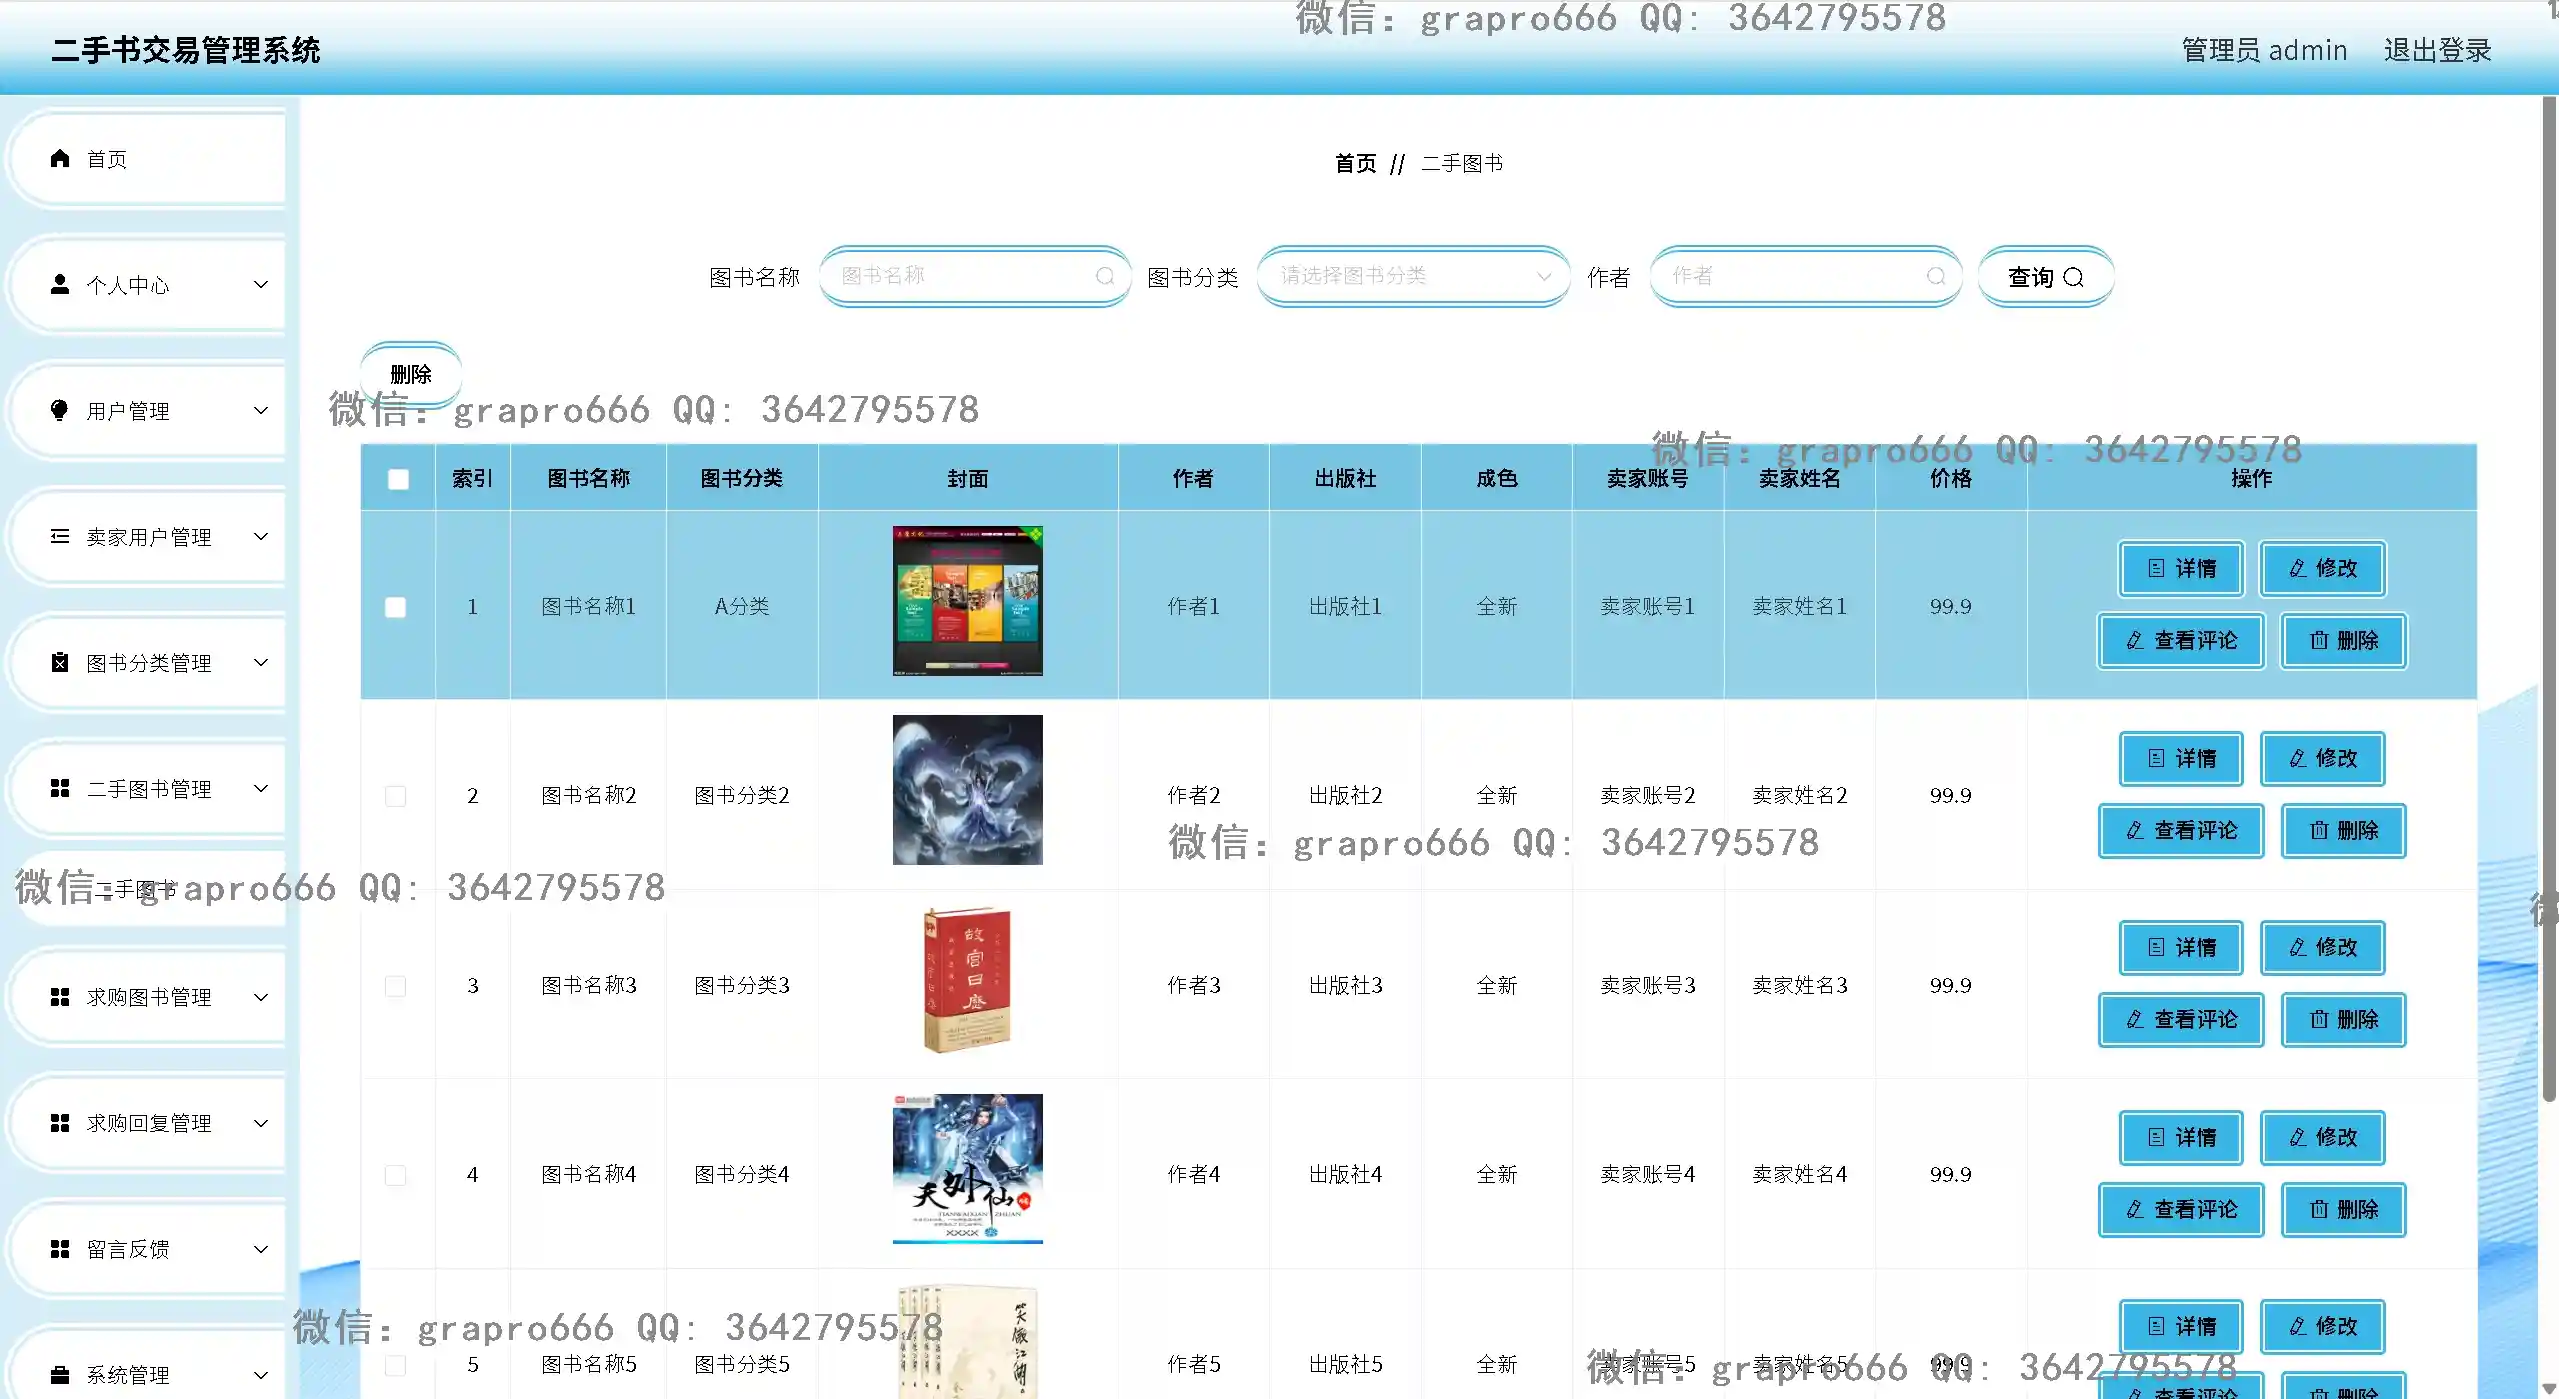Select the book icon for 图书分类管理
2559x1399 pixels.
click(58, 662)
